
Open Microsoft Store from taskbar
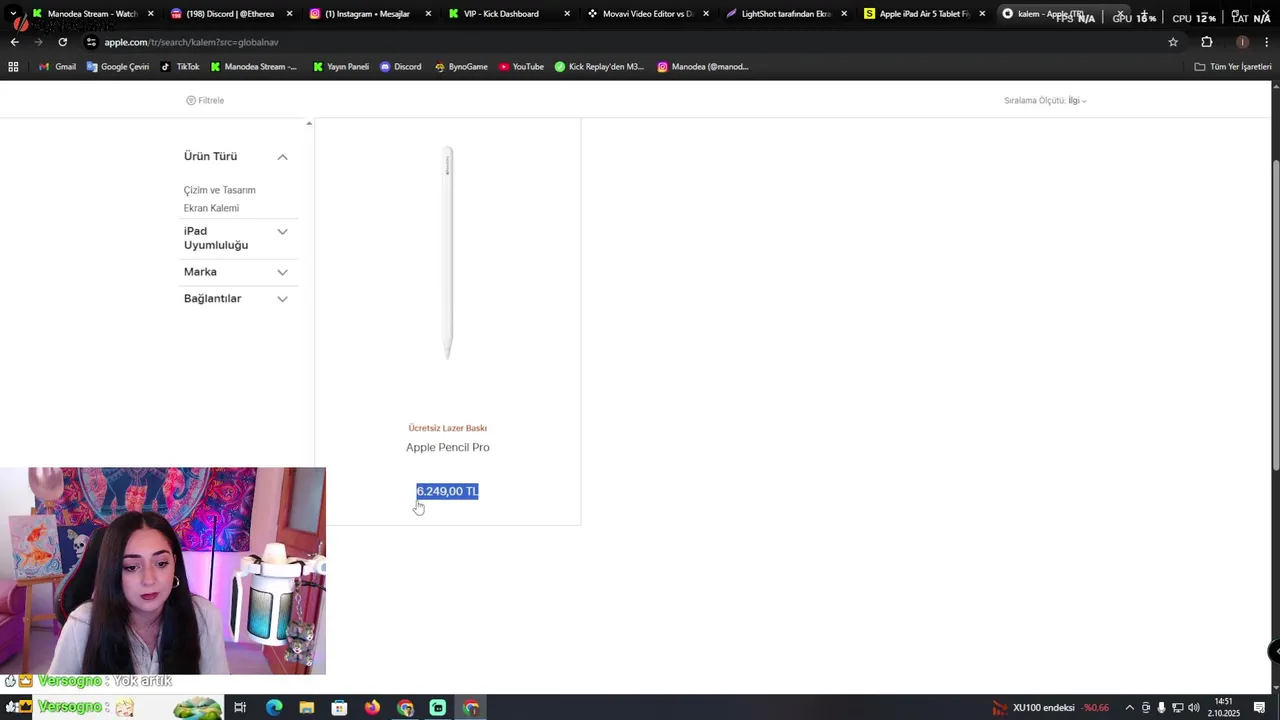[x=339, y=708]
